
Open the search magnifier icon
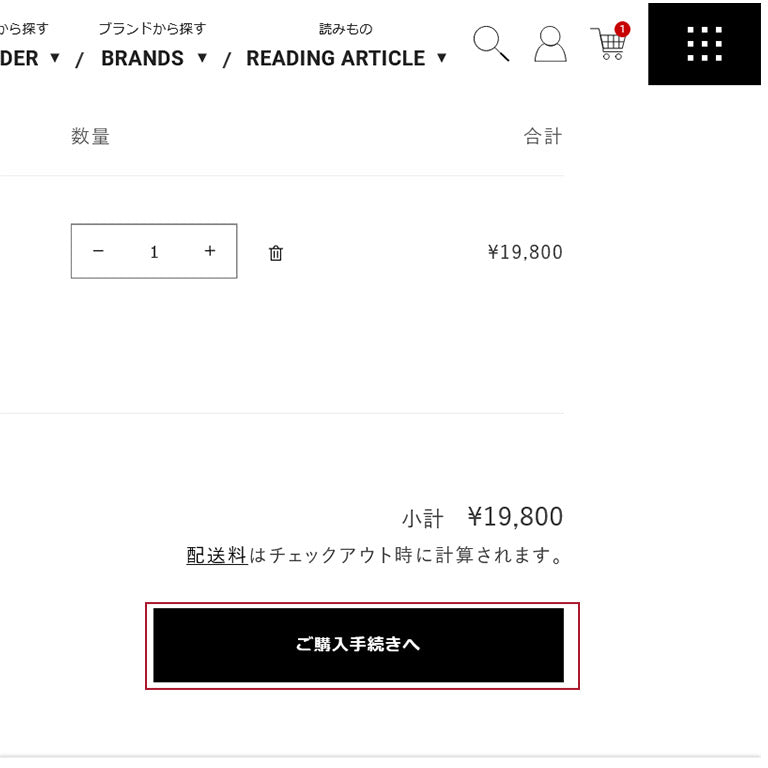pyautogui.click(x=491, y=44)
